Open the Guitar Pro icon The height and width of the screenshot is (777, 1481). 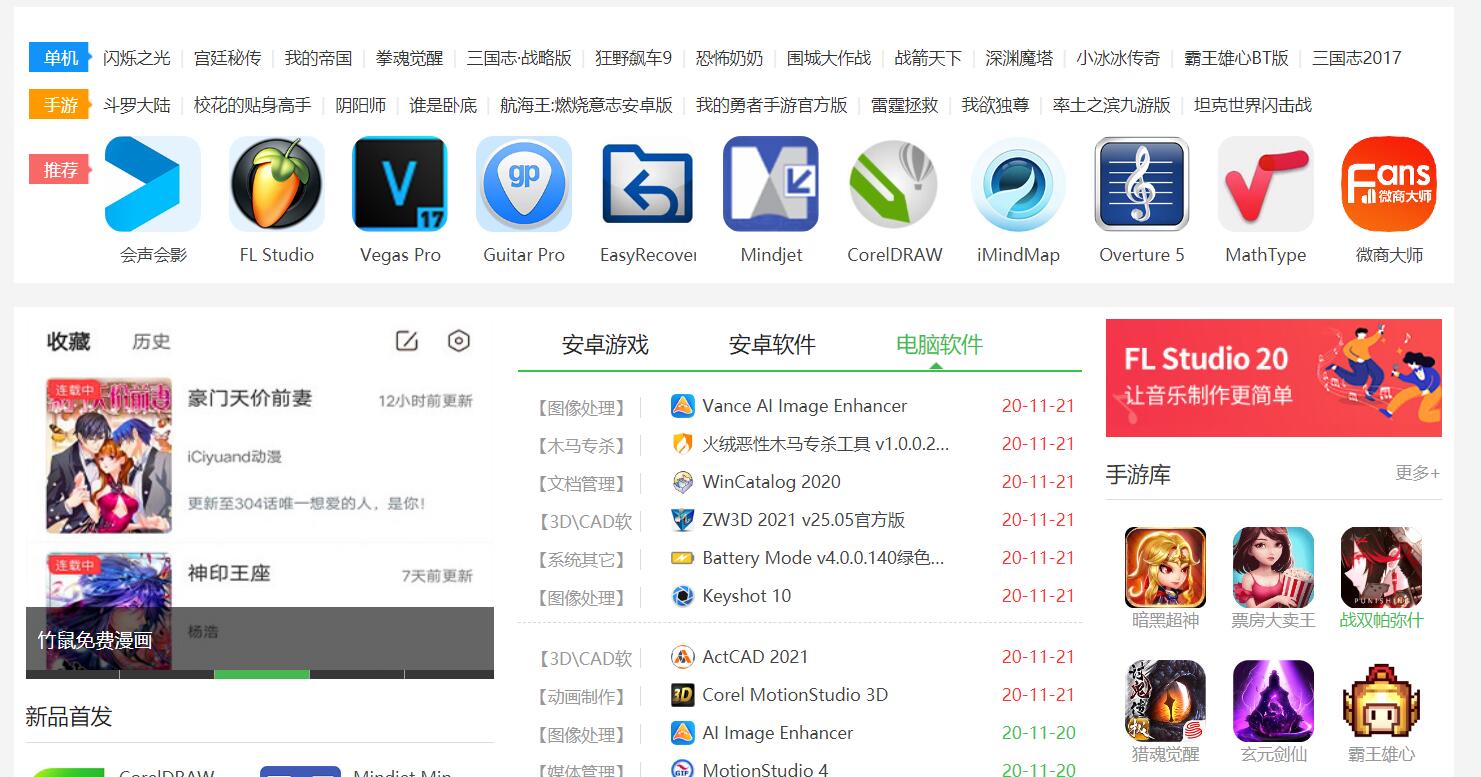(x=524, y=184)
